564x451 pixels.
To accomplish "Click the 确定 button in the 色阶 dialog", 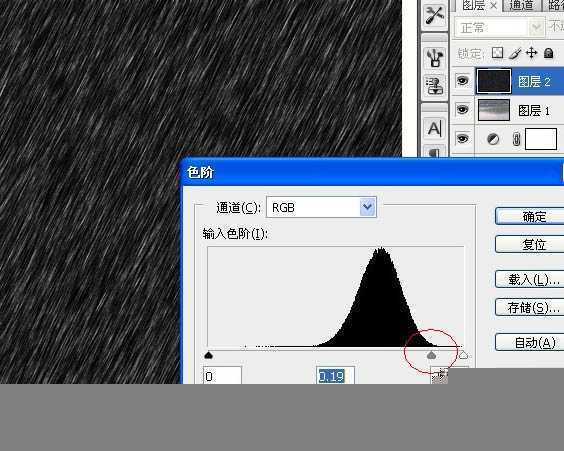I will [x=530, y=216].
